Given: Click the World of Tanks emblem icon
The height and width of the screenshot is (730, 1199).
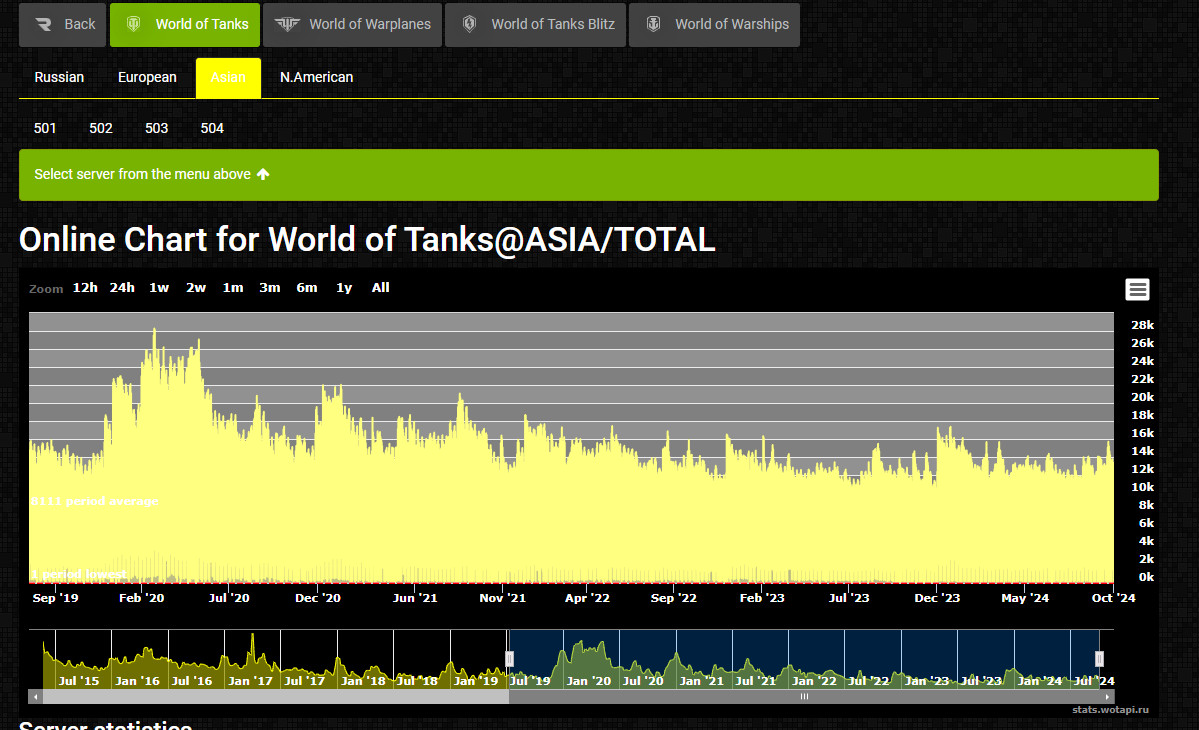Looking at the screenshot, I should tap(134, 24).
